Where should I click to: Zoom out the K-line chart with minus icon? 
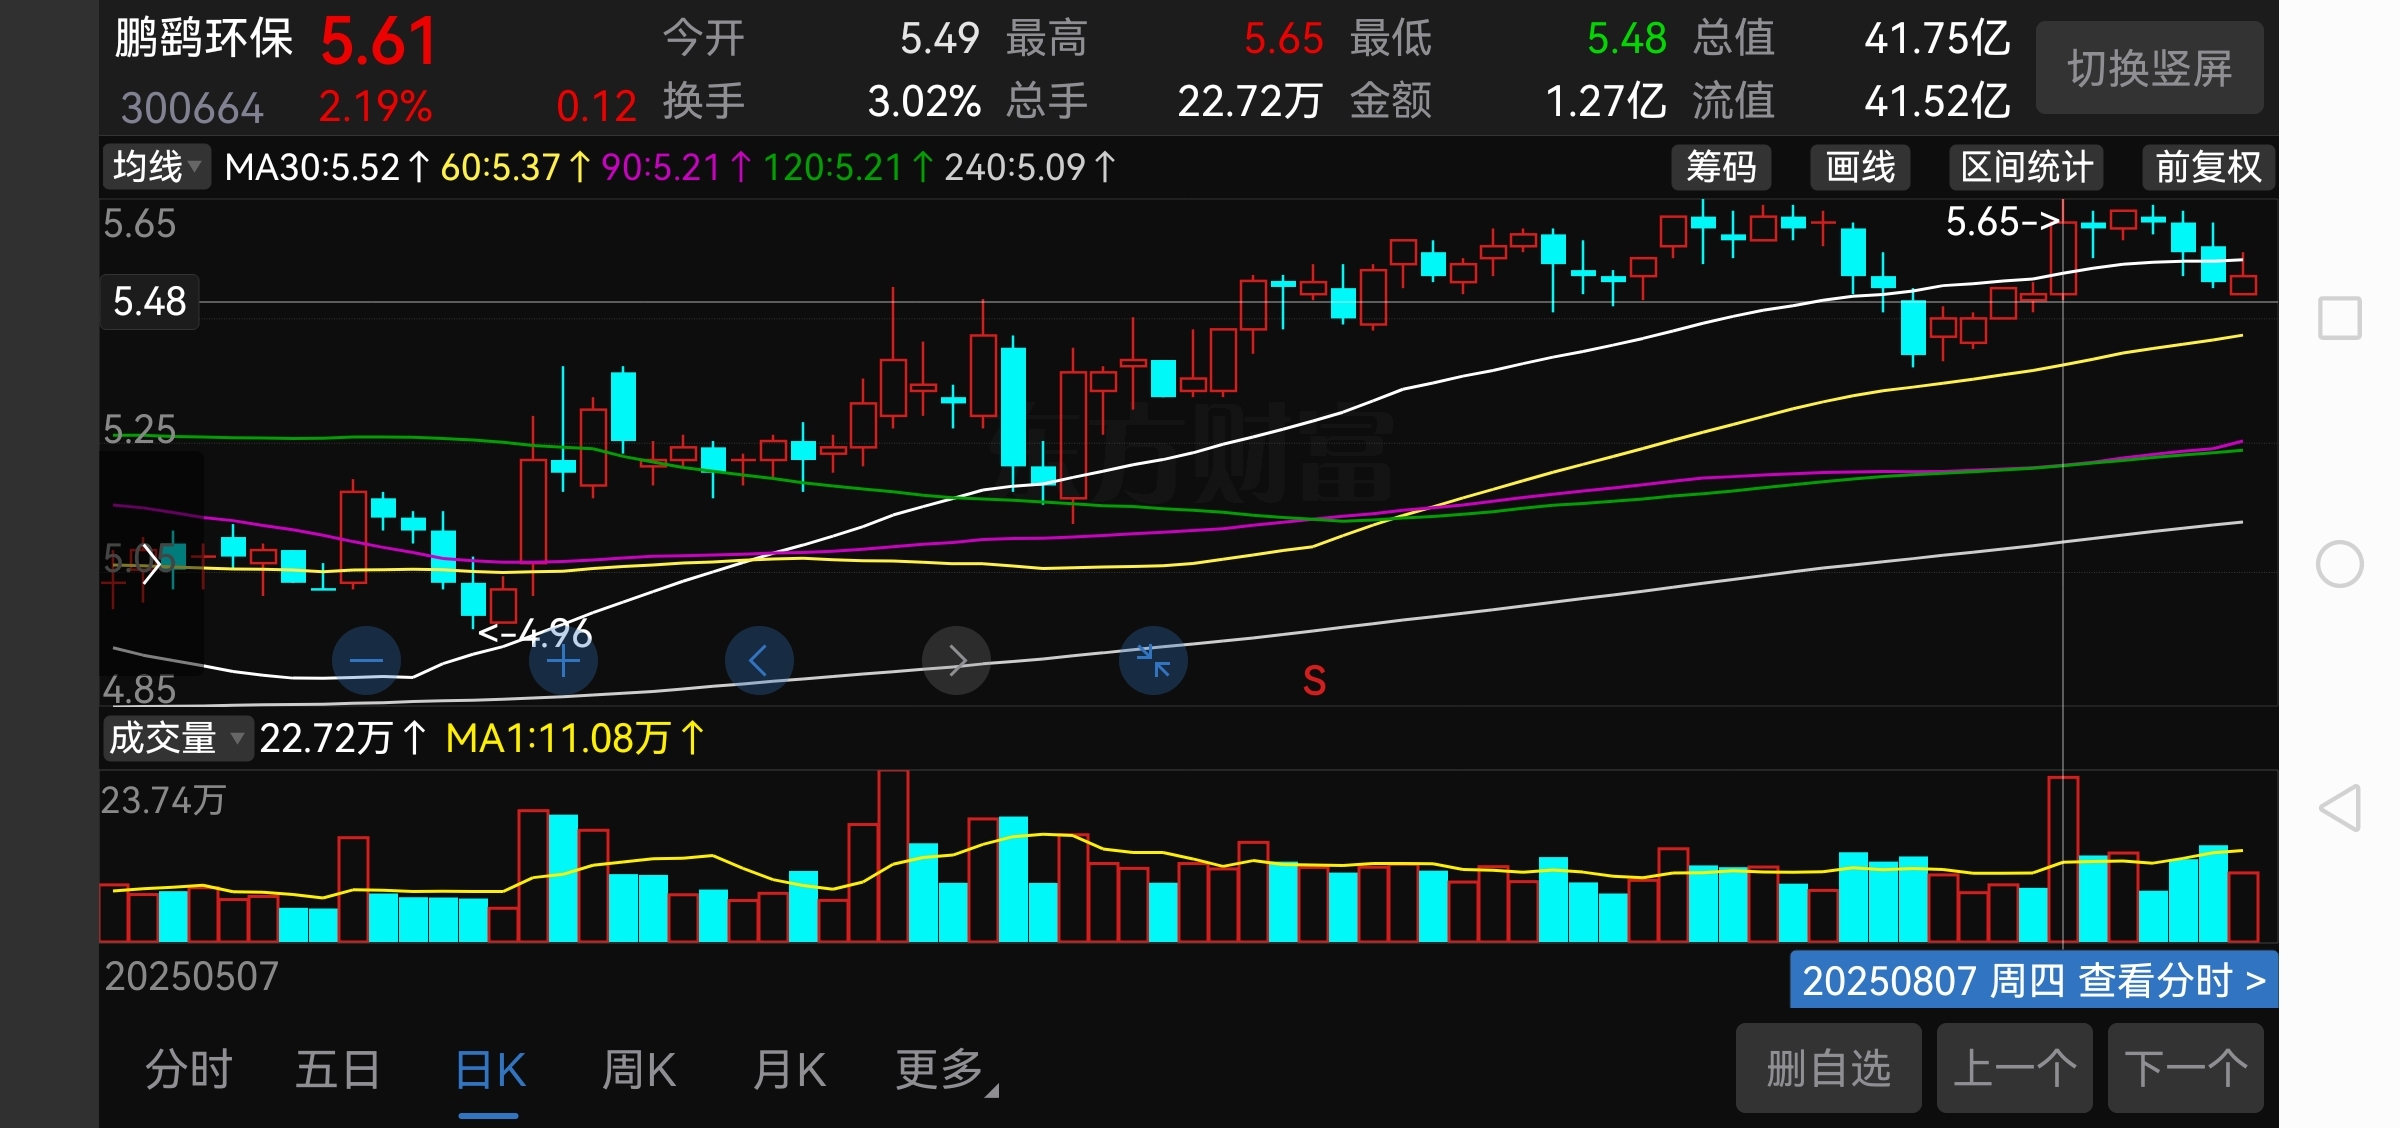pyautogui.click(x=366, y=660)
